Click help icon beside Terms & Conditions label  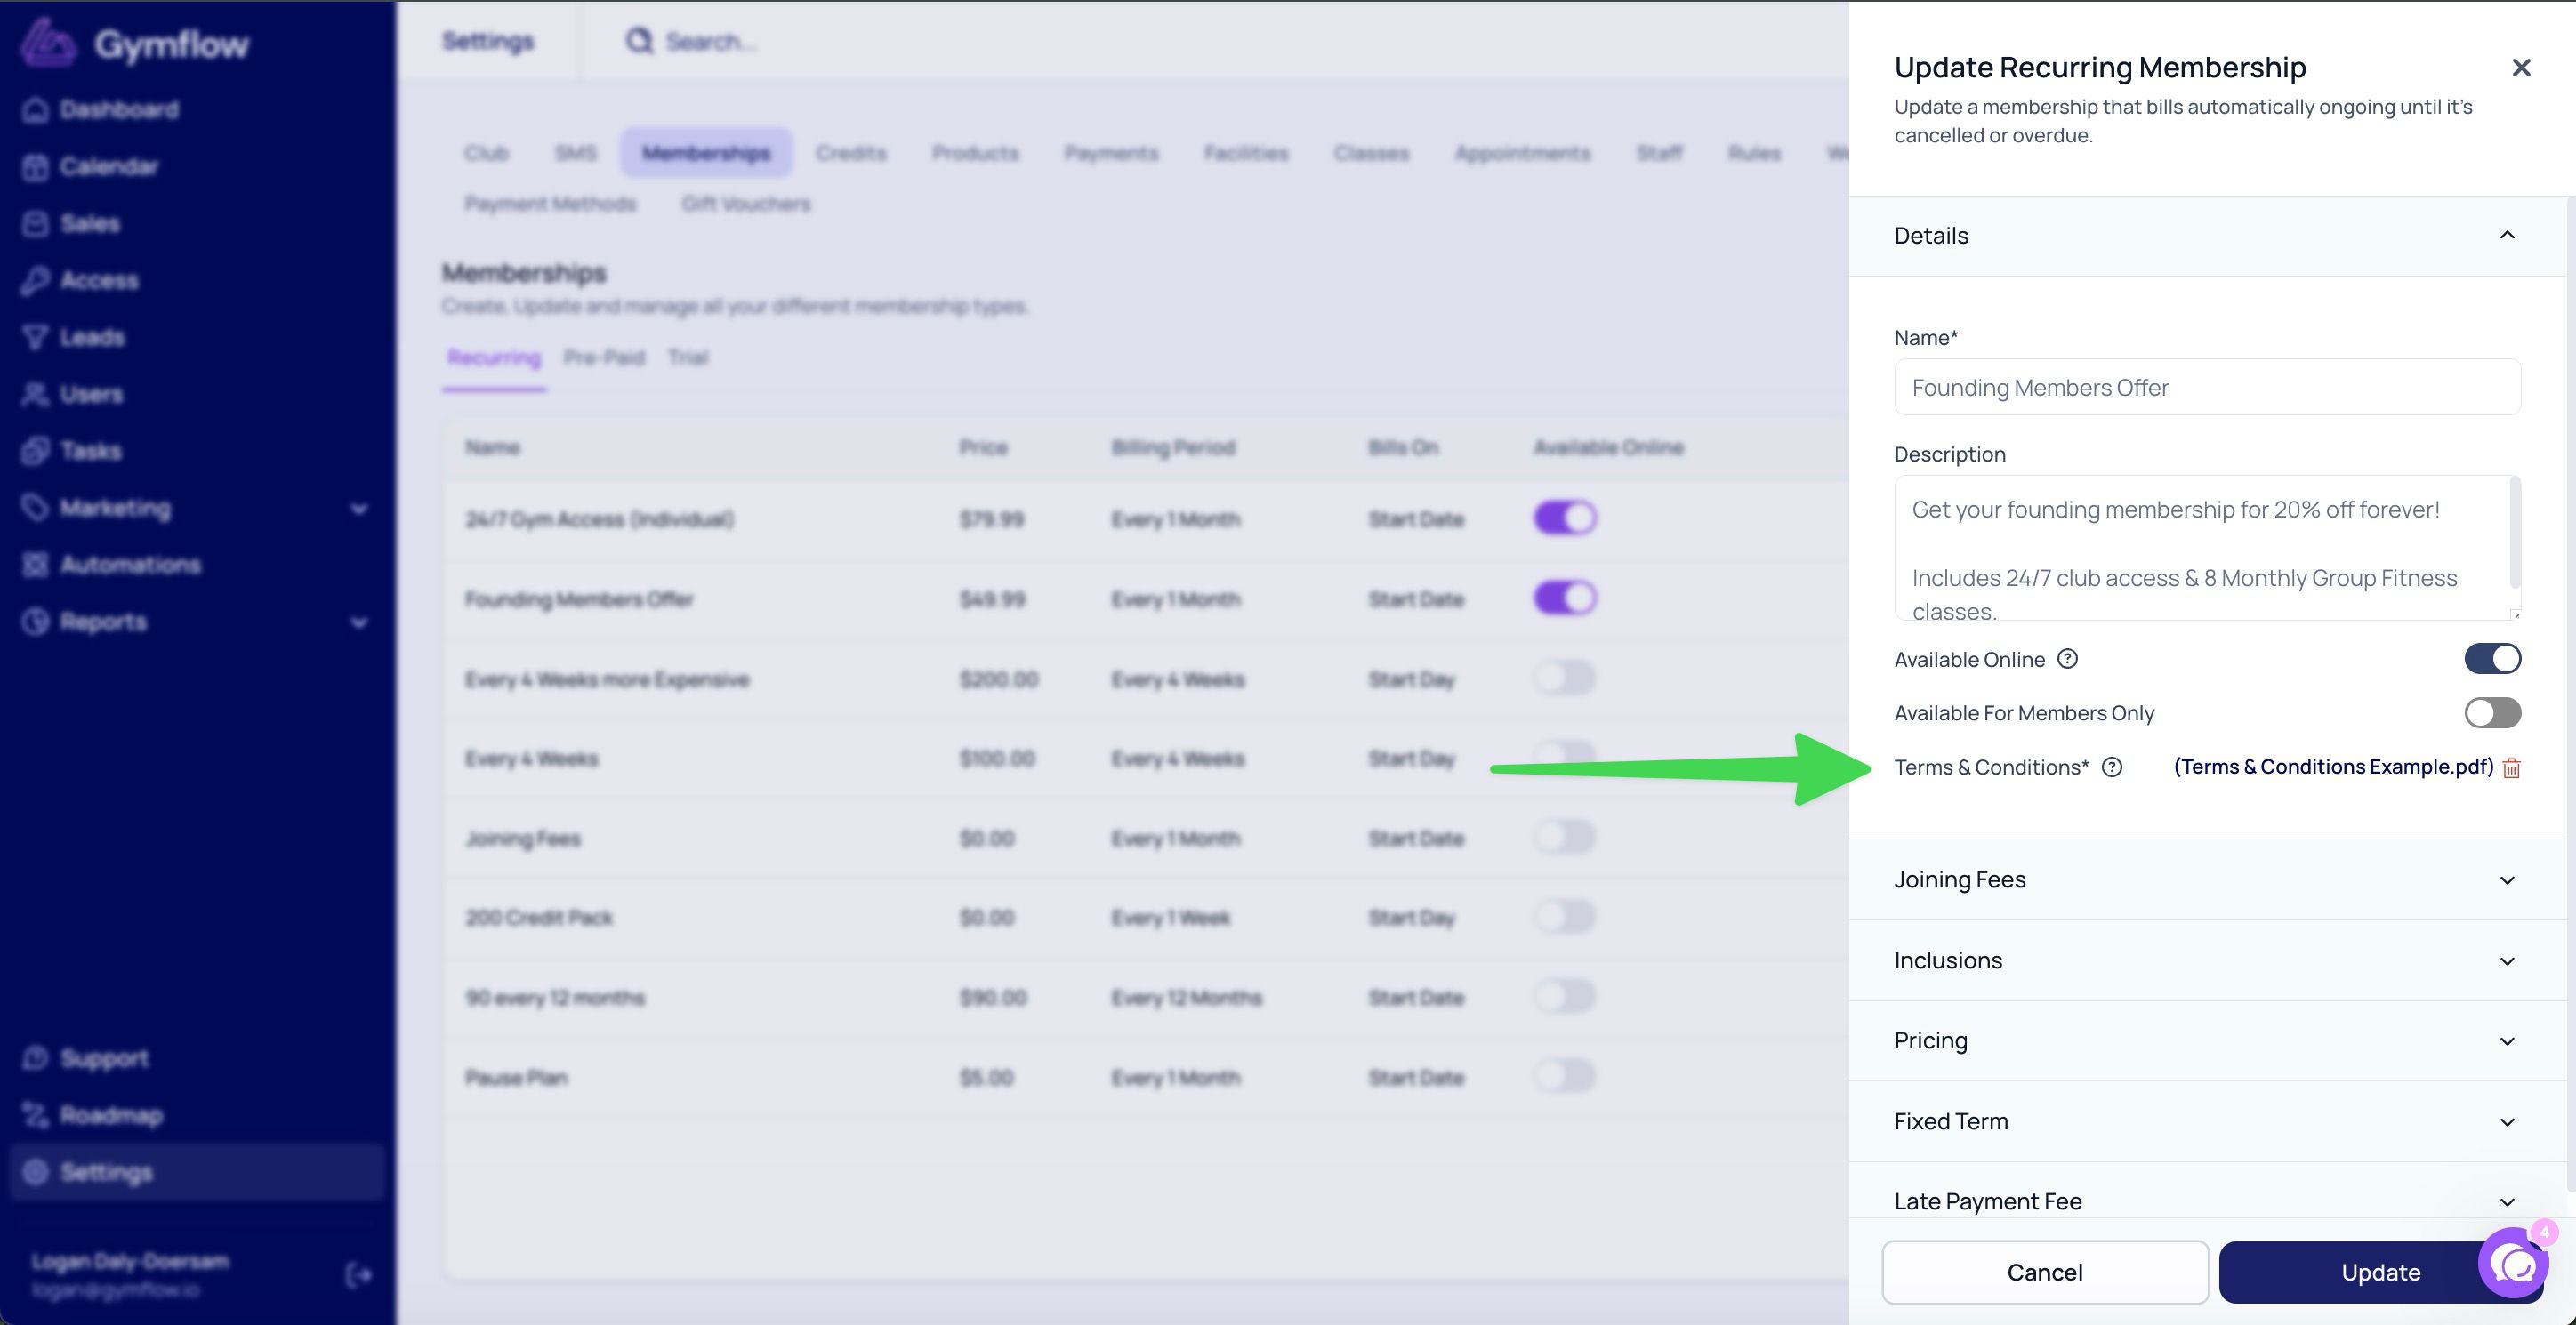2111,767
